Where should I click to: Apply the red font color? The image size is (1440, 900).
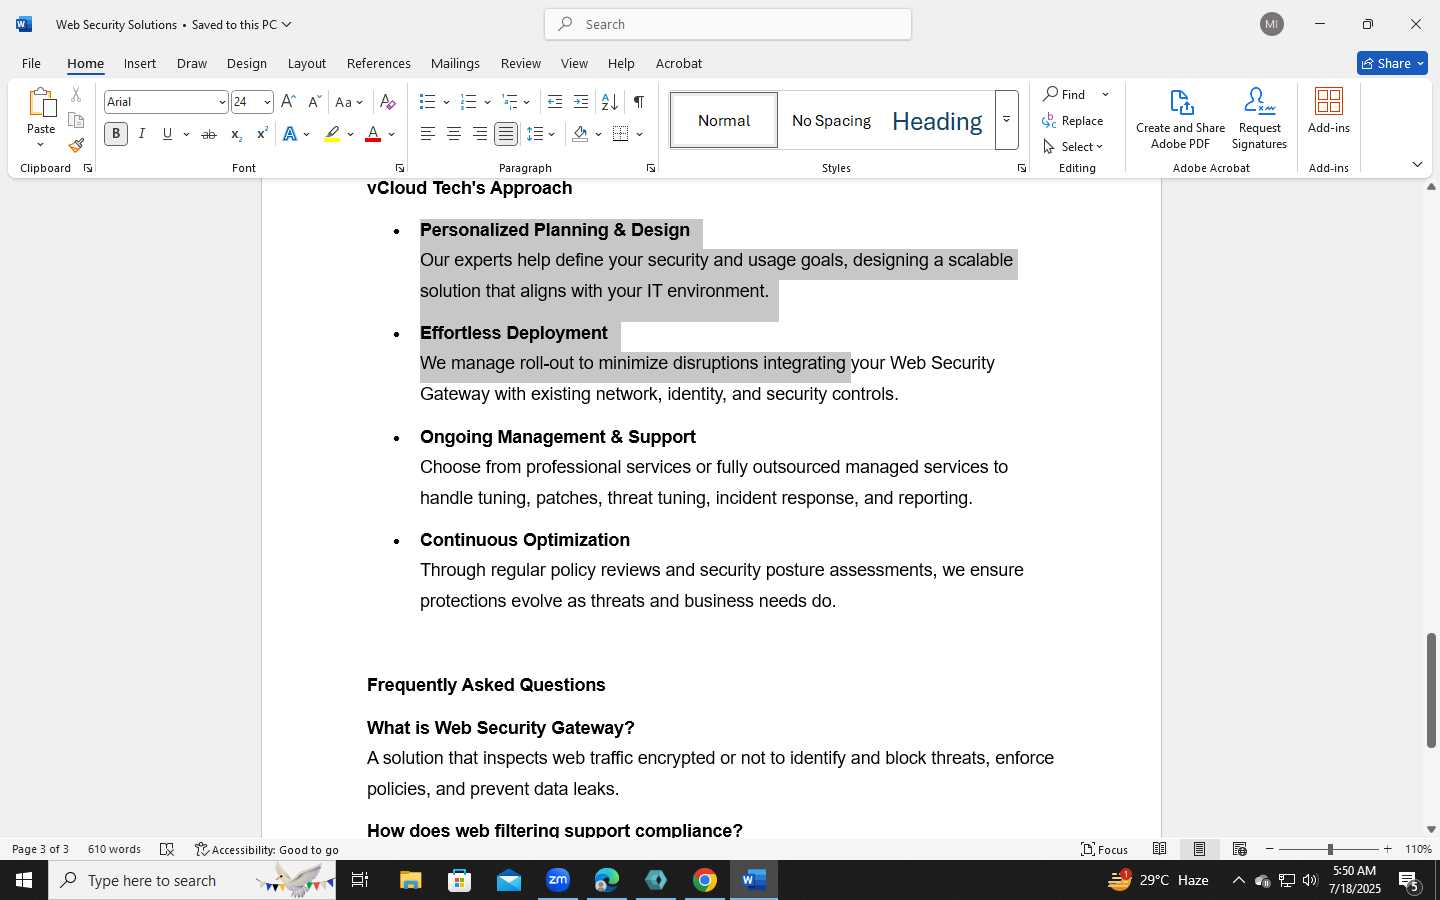coord(373,134)
